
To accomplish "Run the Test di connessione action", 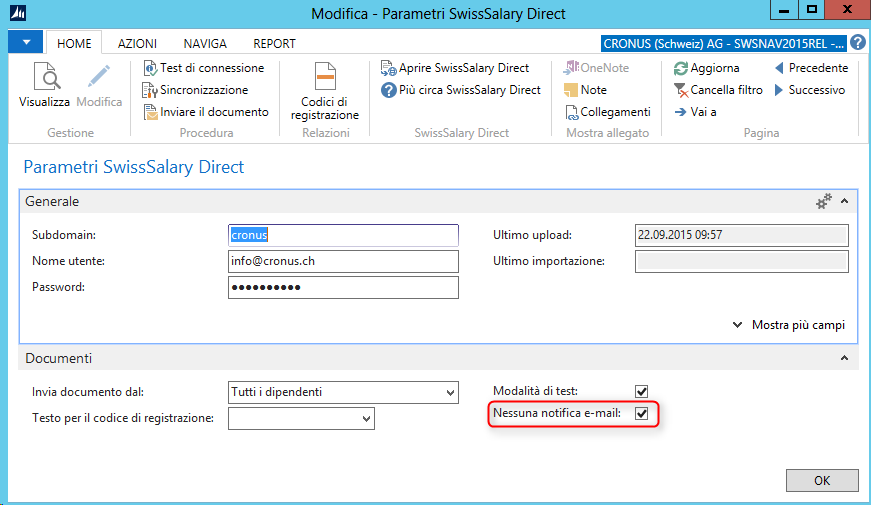I will (204, 68).
